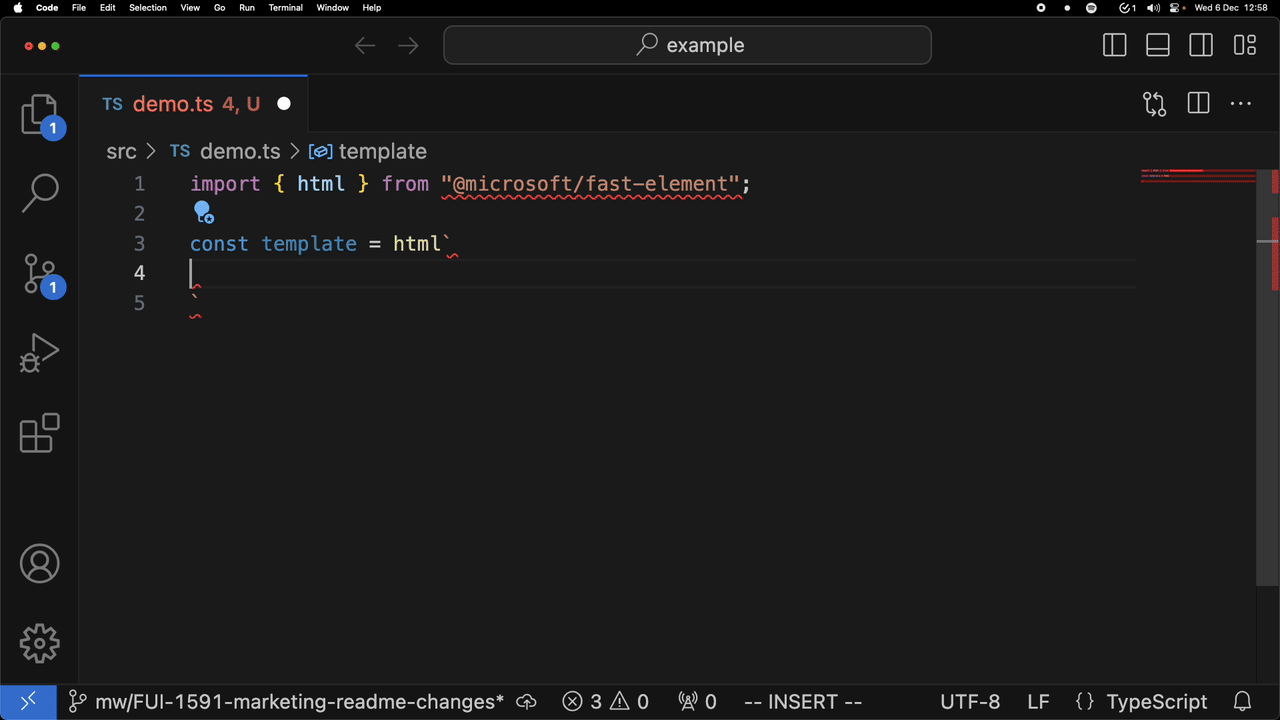Click the -- INSERT -- vim mode status

tap(803, 702)
